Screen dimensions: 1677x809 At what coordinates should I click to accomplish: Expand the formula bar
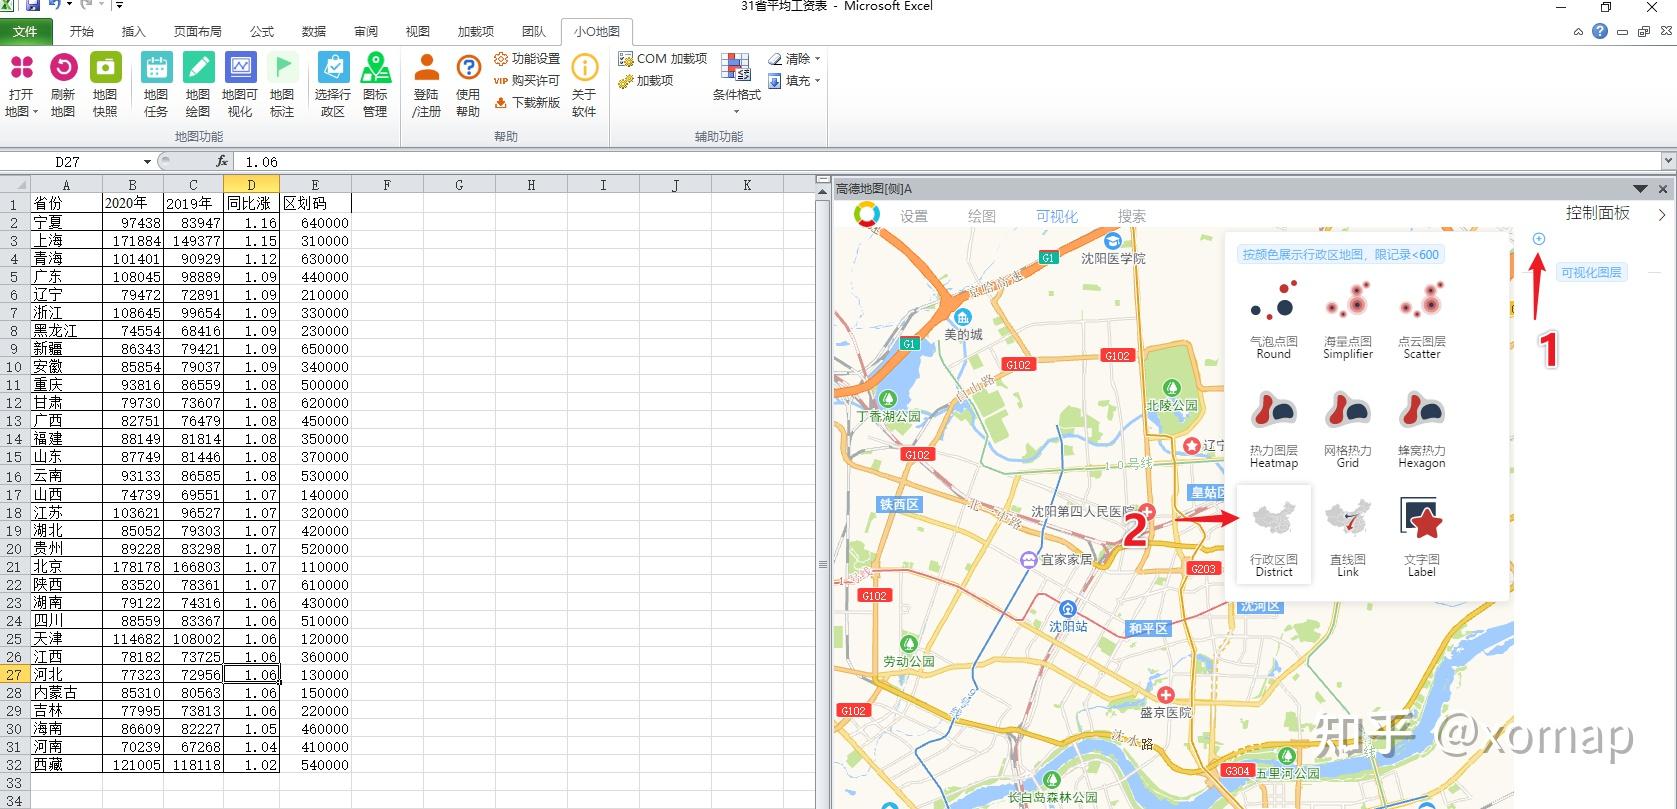pyautogui.click(x=1667, y=161)
